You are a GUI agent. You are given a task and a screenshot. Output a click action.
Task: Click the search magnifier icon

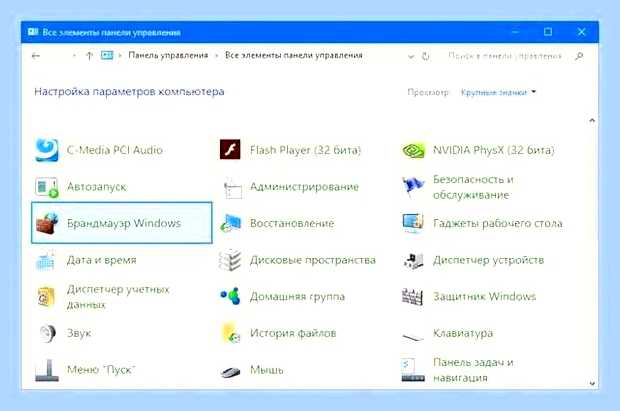point(579,56)
